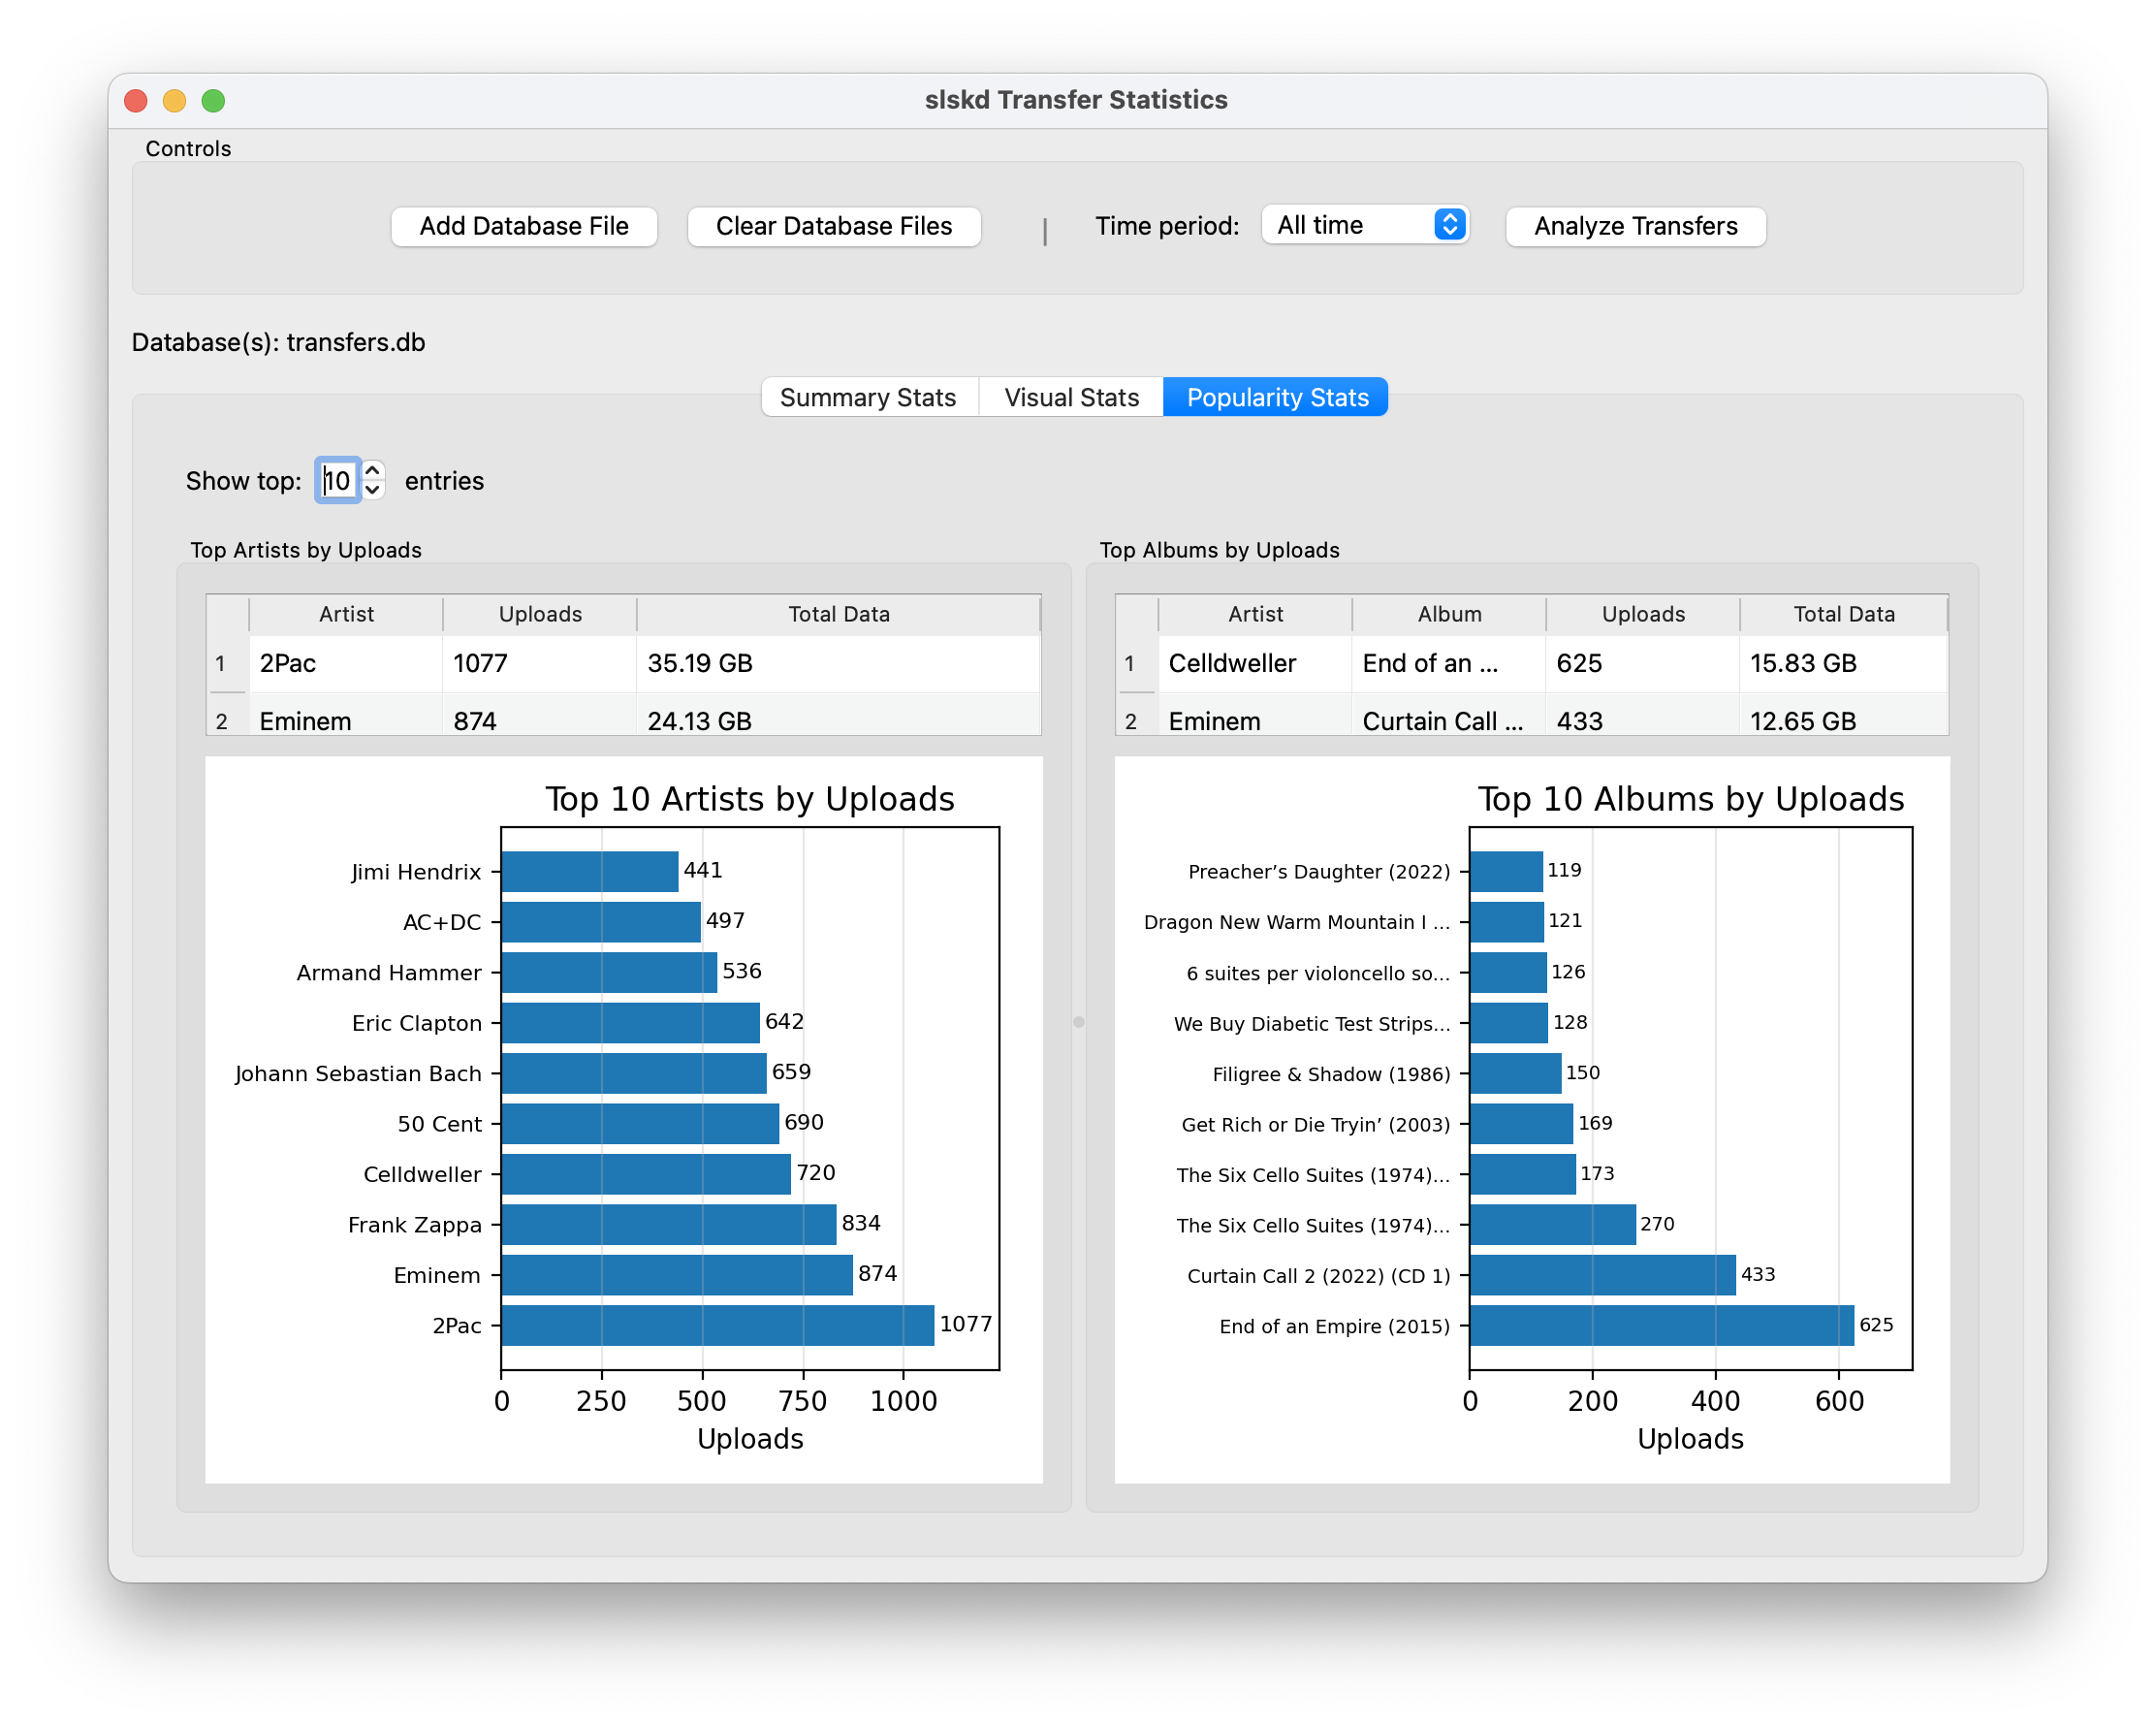
Task: Select the 2Pac cell in artists table
Action: (x=346, y=663)
